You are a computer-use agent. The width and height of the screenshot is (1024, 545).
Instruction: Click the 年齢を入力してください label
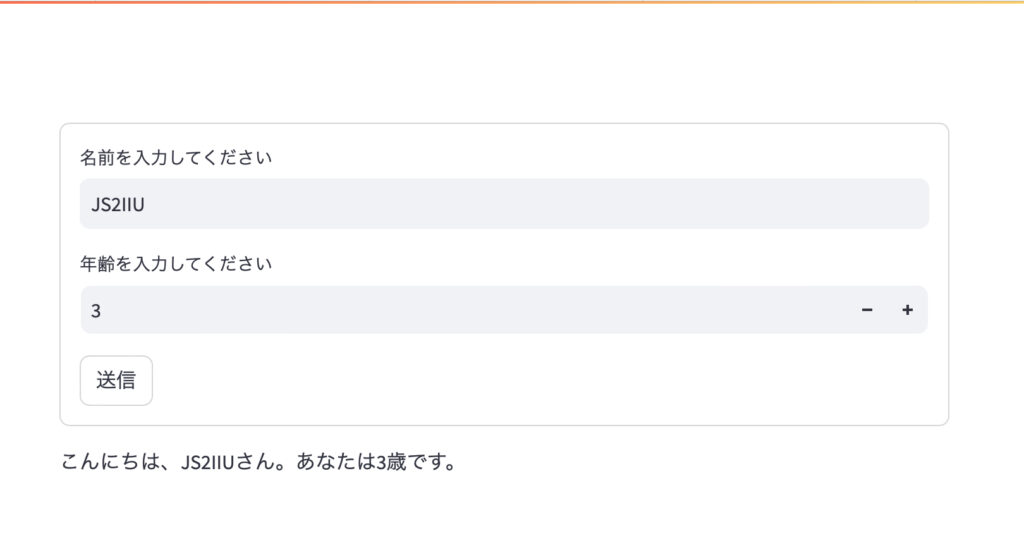(x=176, y=264)
